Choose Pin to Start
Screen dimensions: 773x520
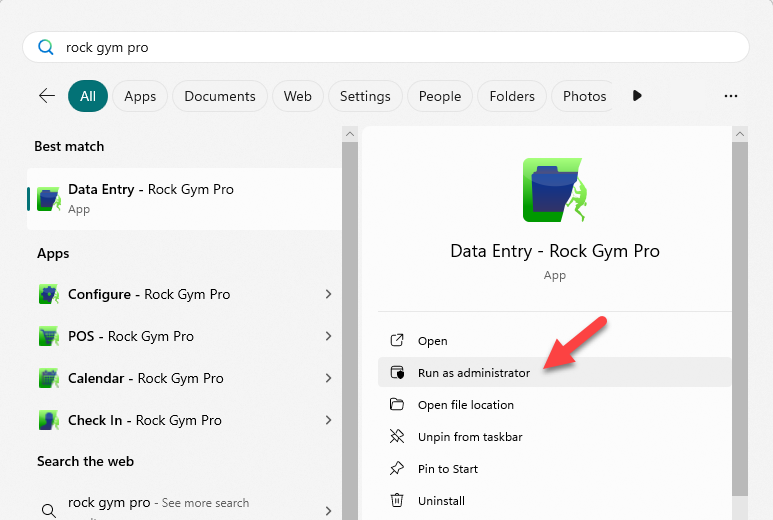tap(555, 469)
